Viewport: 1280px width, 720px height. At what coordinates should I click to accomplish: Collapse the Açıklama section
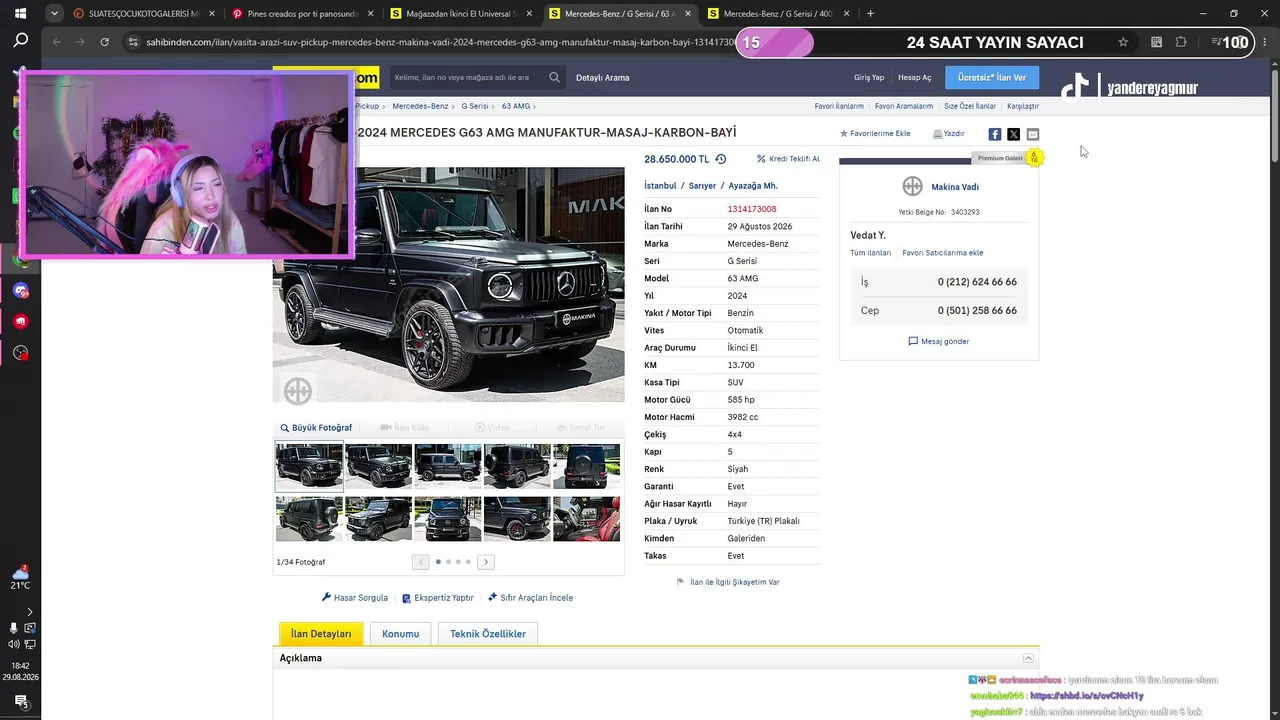[x=1028, y=658]
